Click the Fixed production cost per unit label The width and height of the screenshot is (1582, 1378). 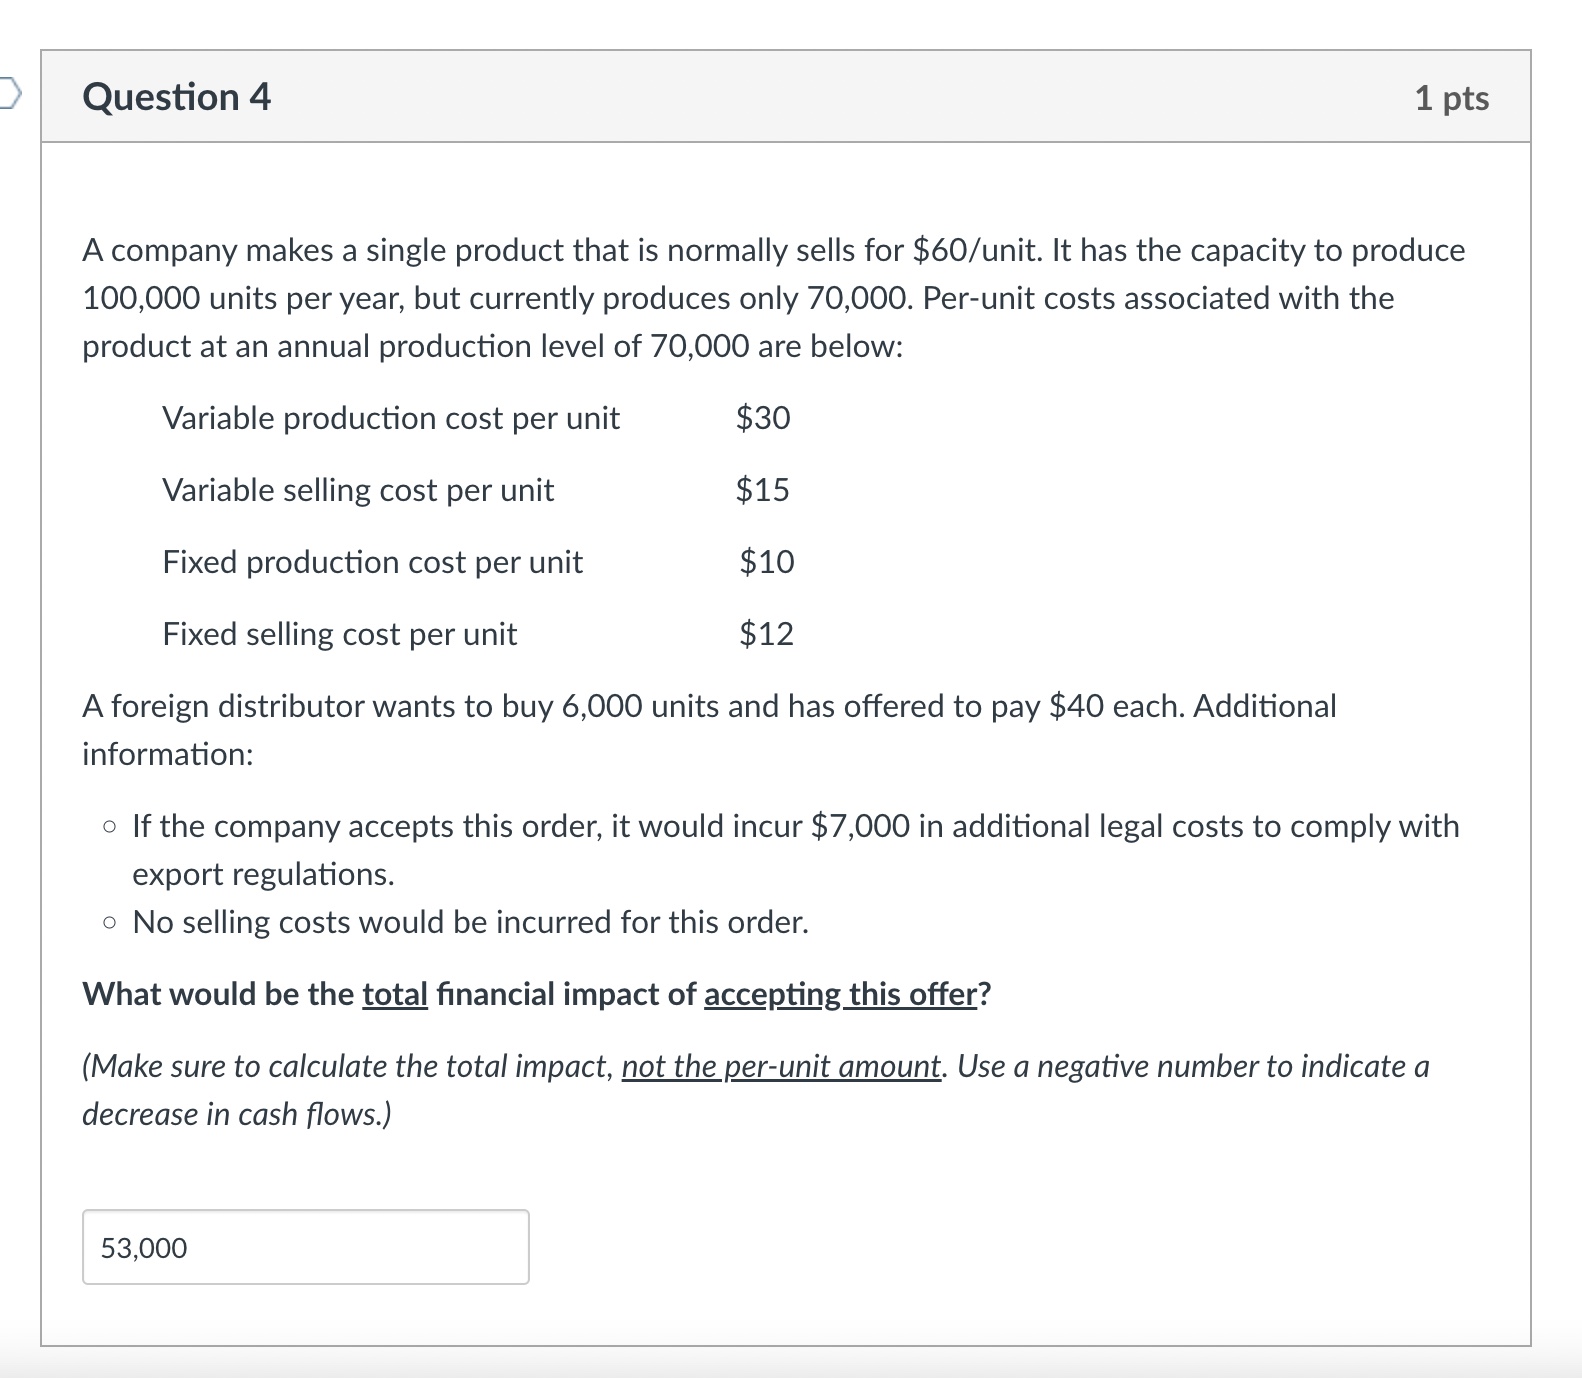click(x=372, y=562)
